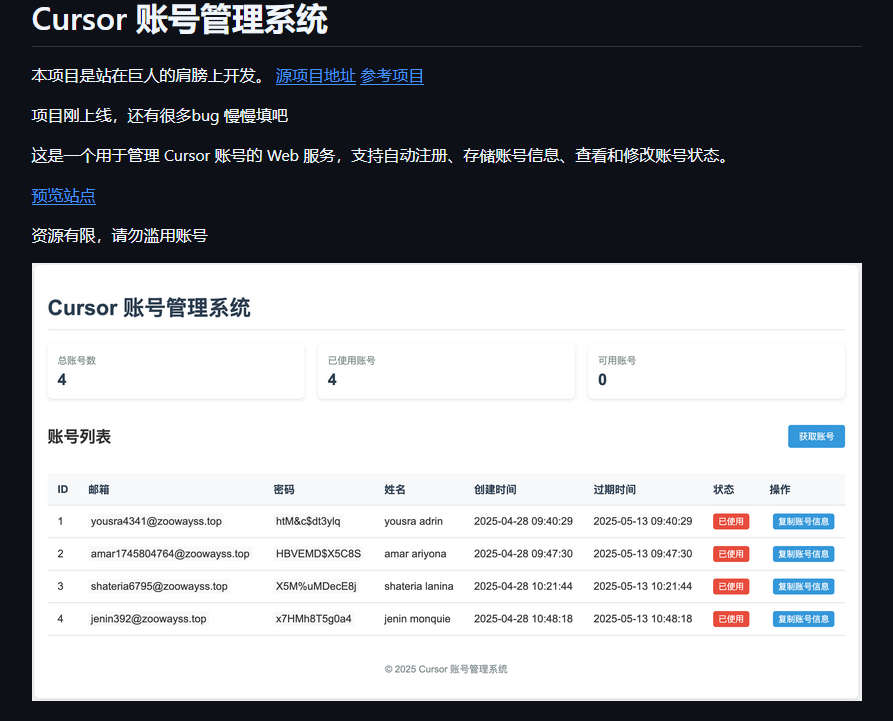This screenshot has width=893, height=721.
Task: Click the name yousra adrin
Action: point(413,521)
